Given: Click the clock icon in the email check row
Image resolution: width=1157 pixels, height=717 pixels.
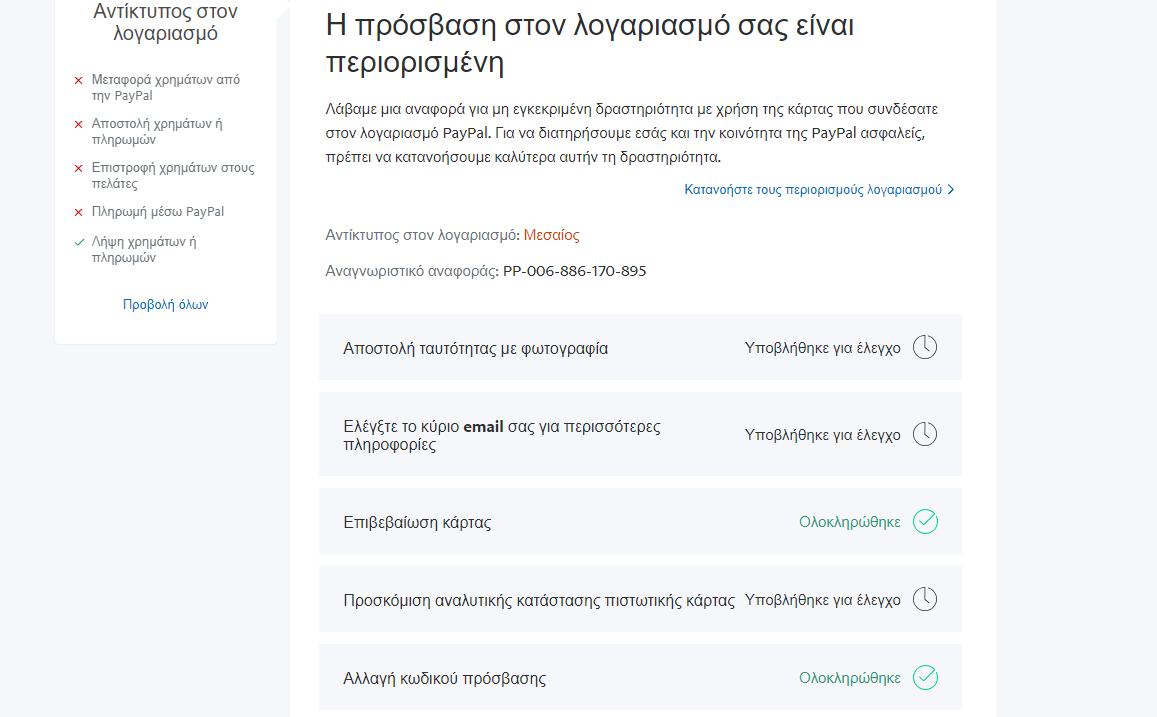Looking at the screenshot, I should point(925,434).
